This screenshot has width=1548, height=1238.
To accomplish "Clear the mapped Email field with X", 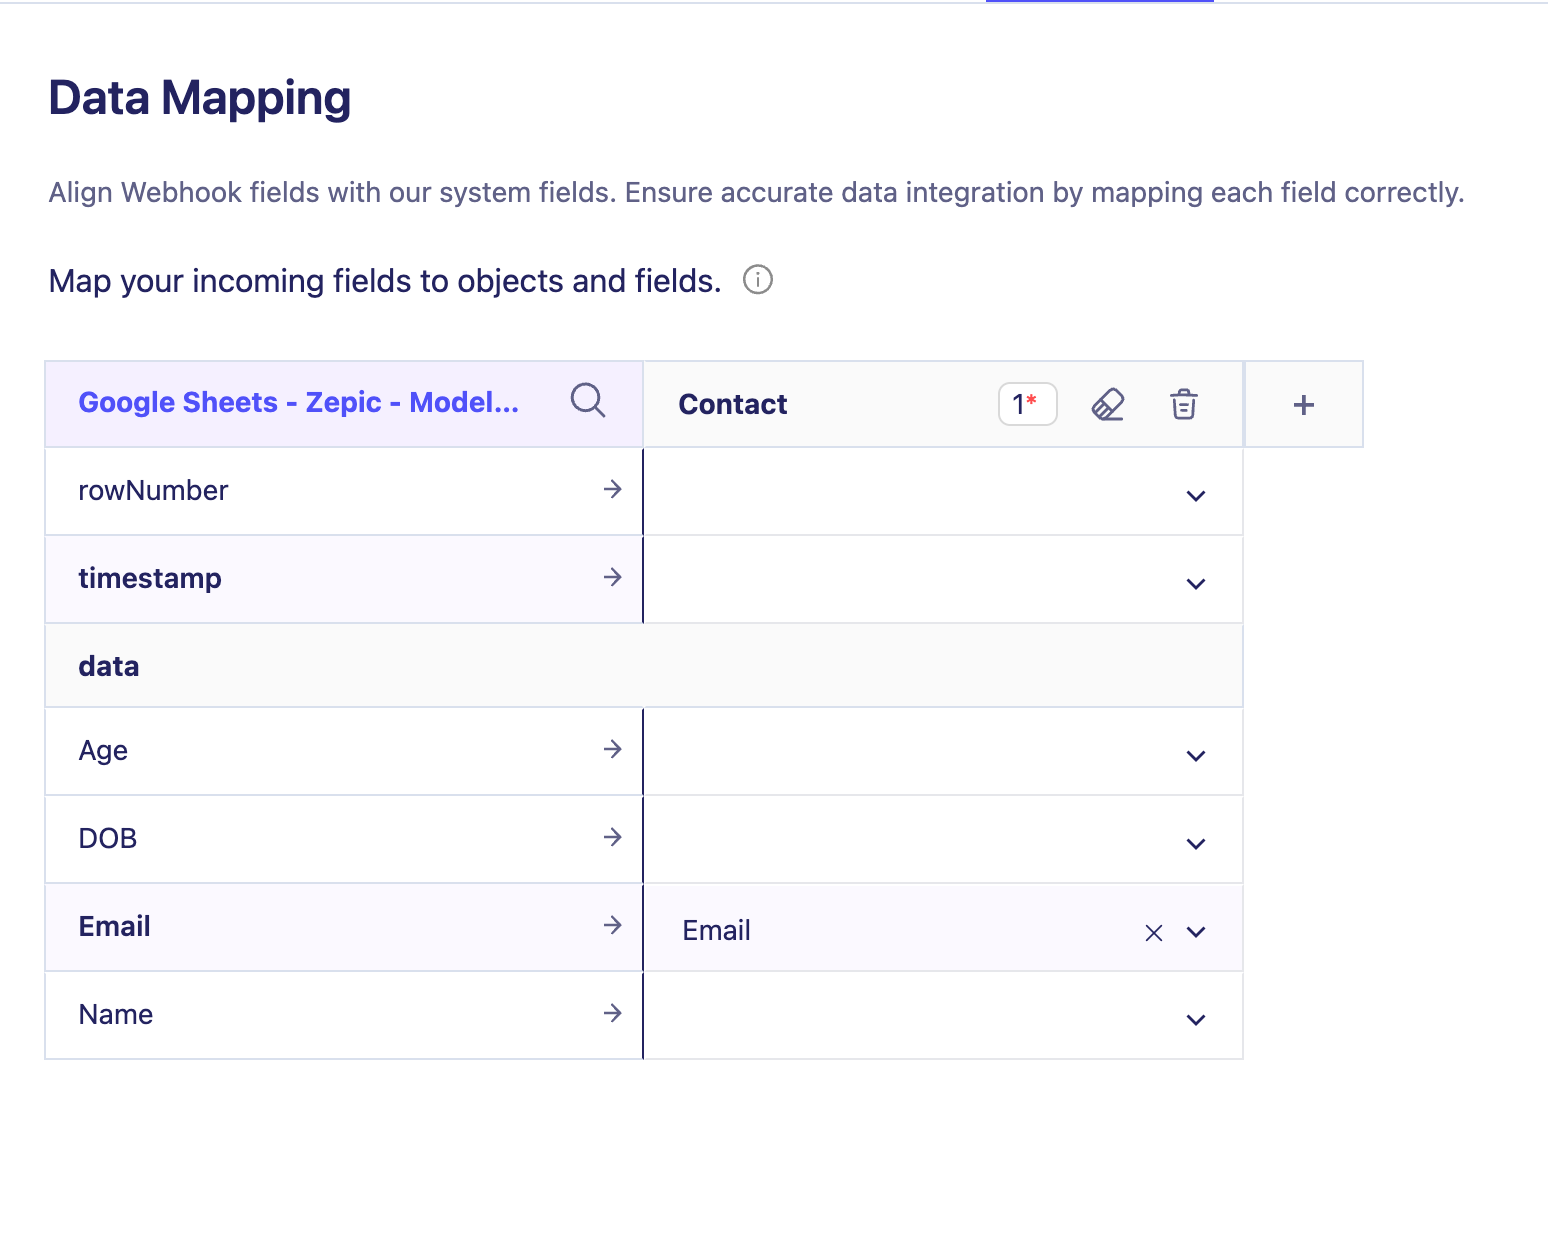I will point(1153,933).
